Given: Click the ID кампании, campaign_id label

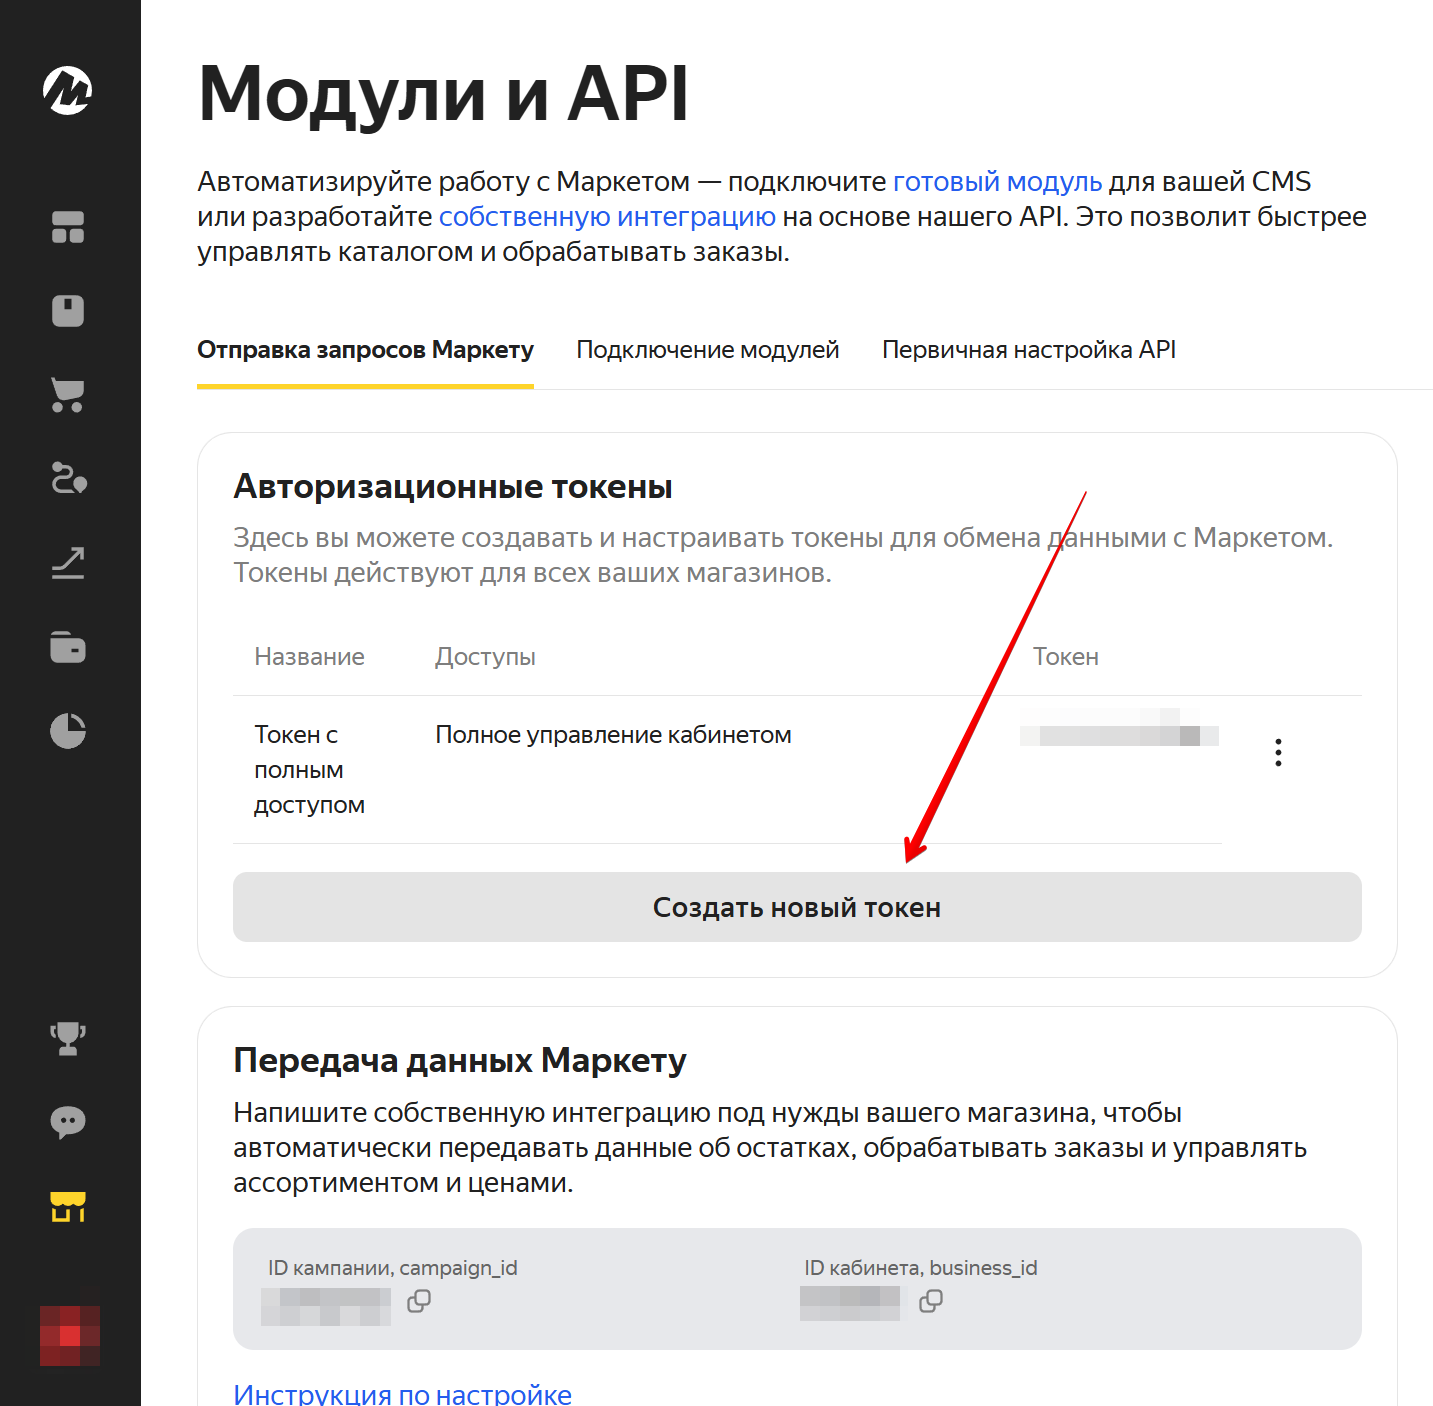Looking at the screenshot, I should coord(393,1268).
